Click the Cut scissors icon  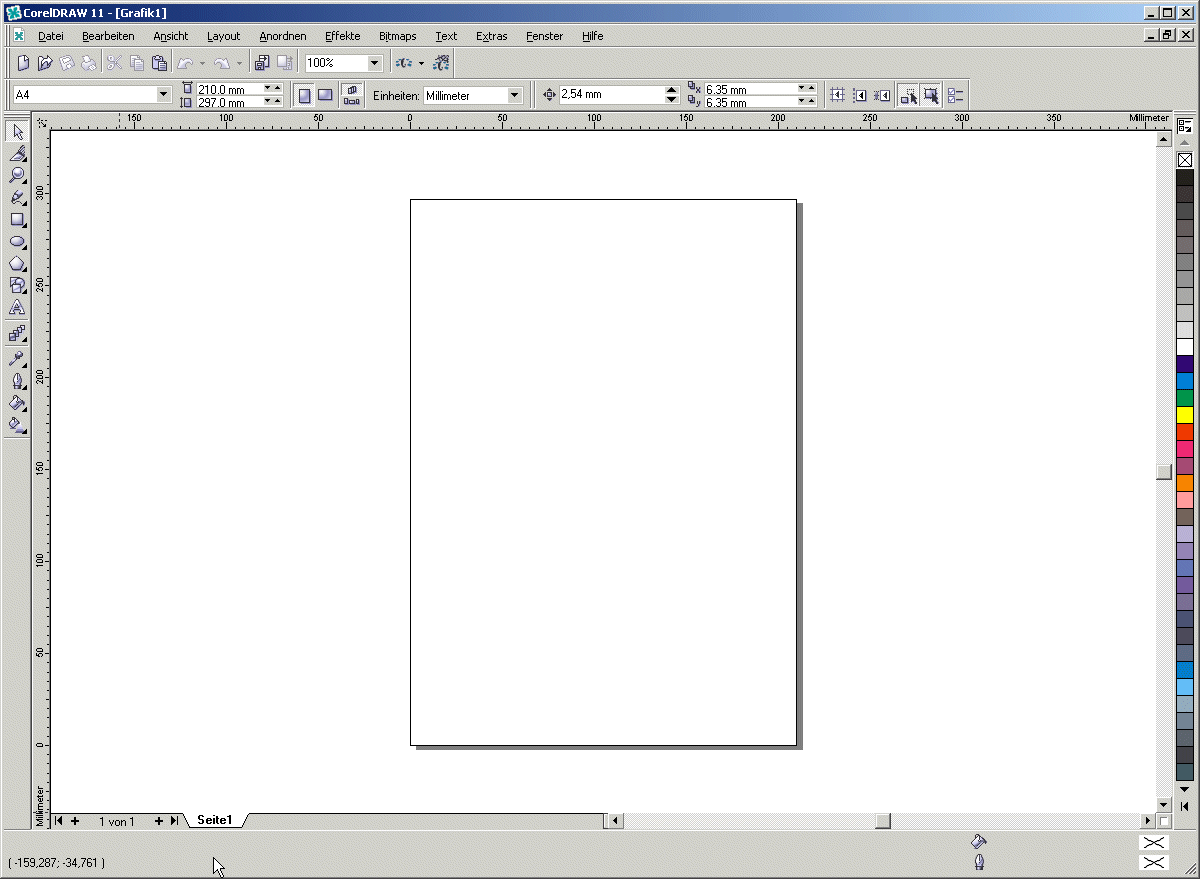click(114, 63)
